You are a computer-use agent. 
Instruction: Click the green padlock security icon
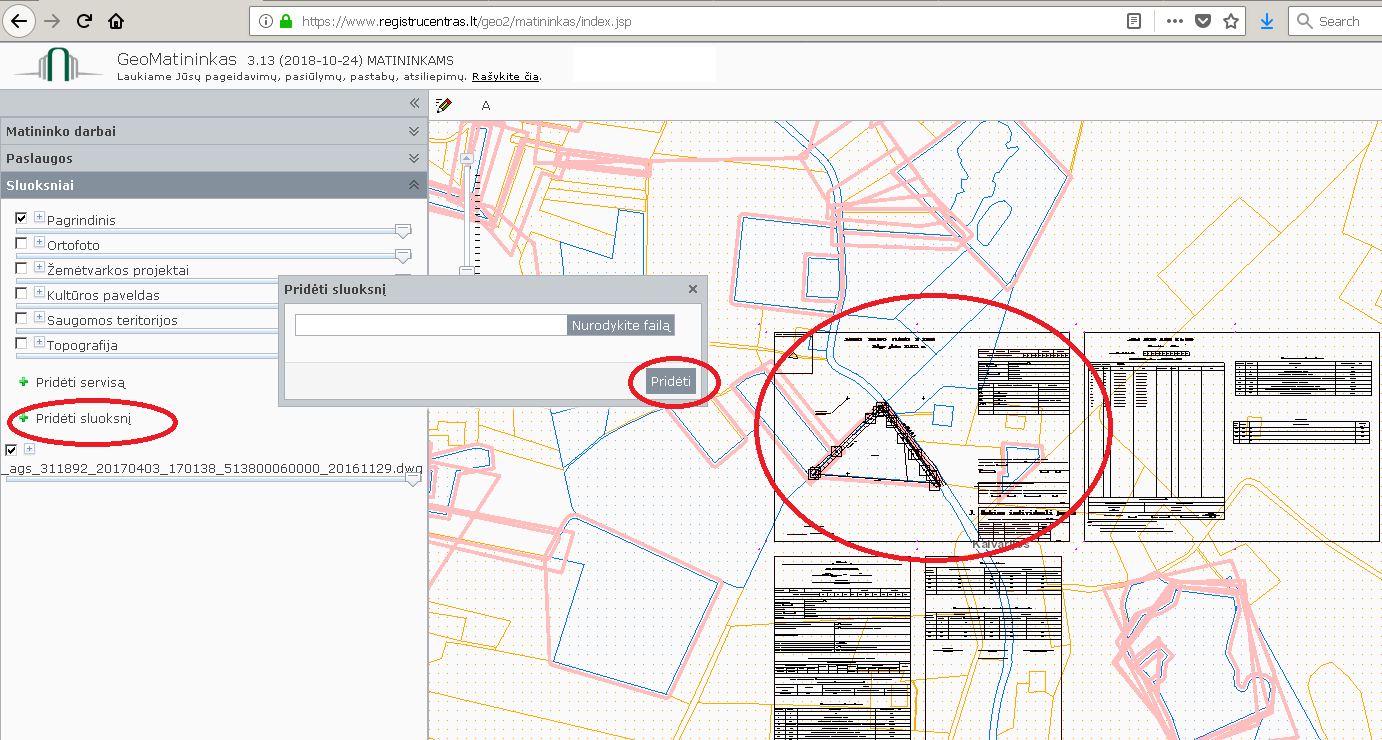click(286, 21)
